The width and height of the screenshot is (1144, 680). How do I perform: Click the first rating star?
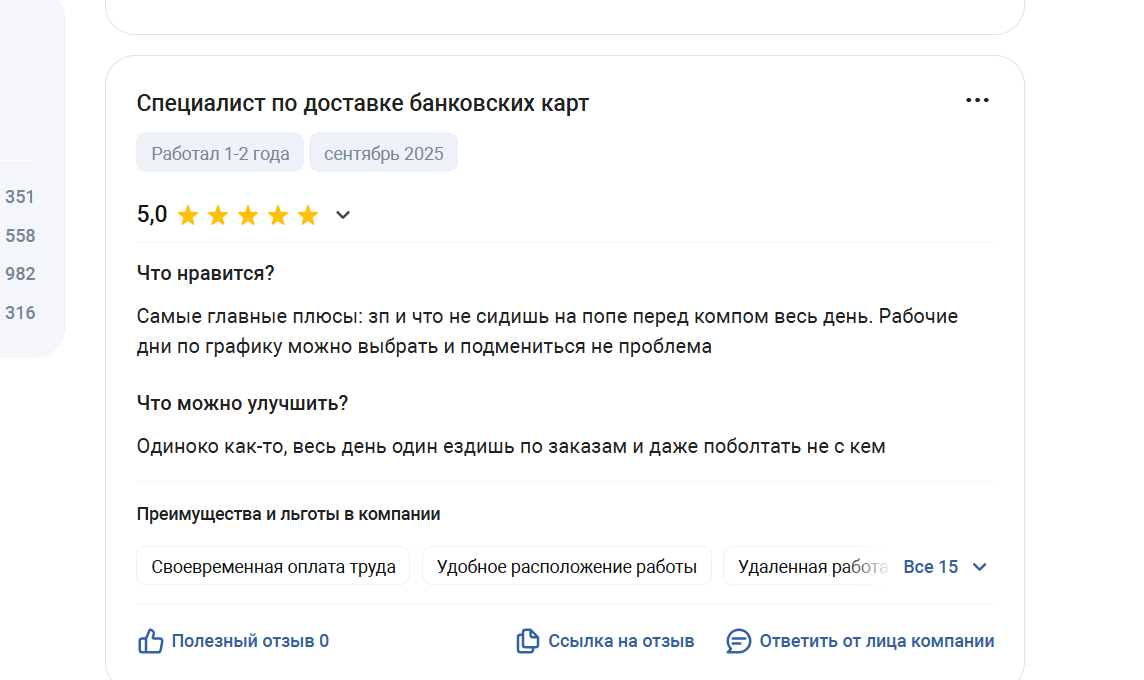188,215
